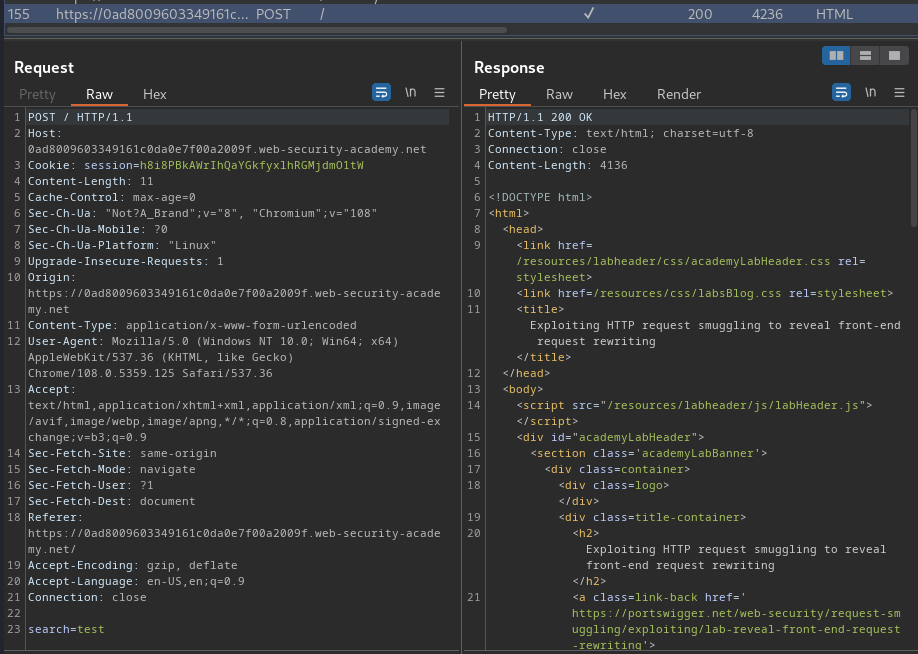This screenshot has width=918, height=654.
Task: Select Response Hex tab
Action: pos(615,94)
